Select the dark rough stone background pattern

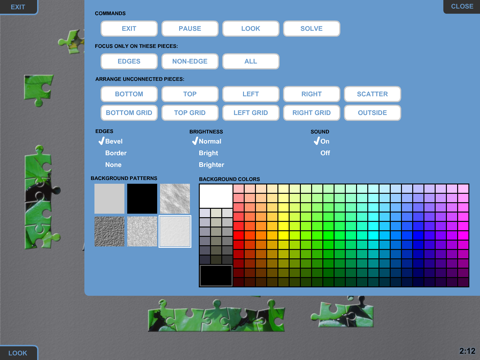[x=109, y=231]
